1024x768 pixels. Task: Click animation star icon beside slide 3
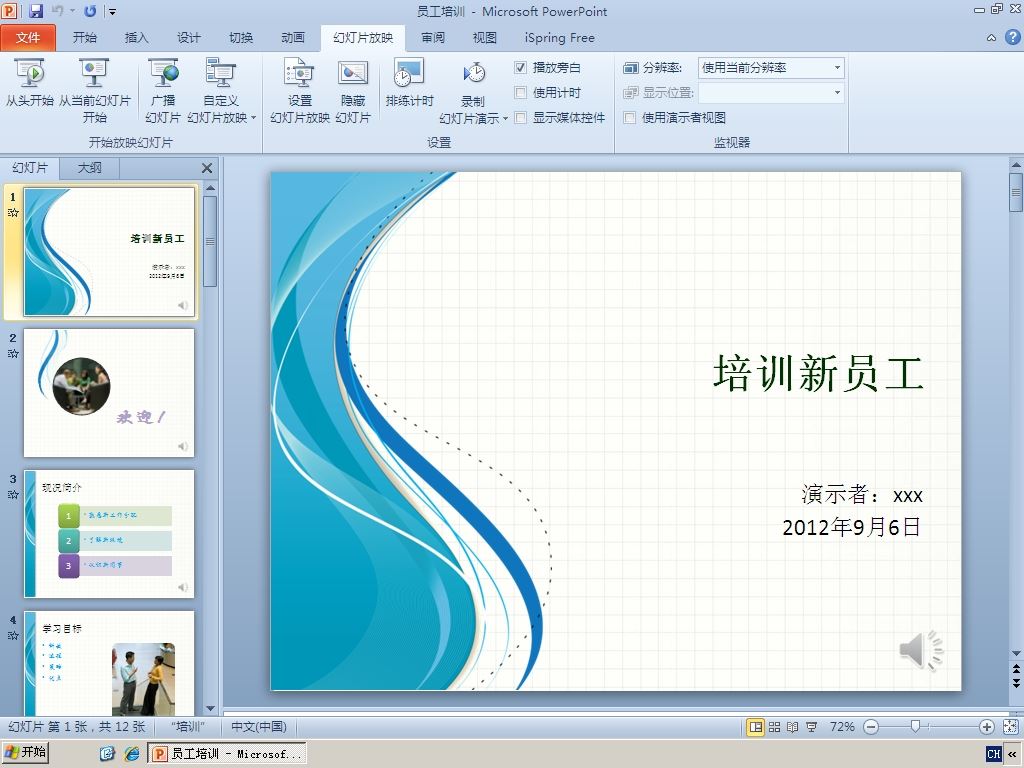13,494
